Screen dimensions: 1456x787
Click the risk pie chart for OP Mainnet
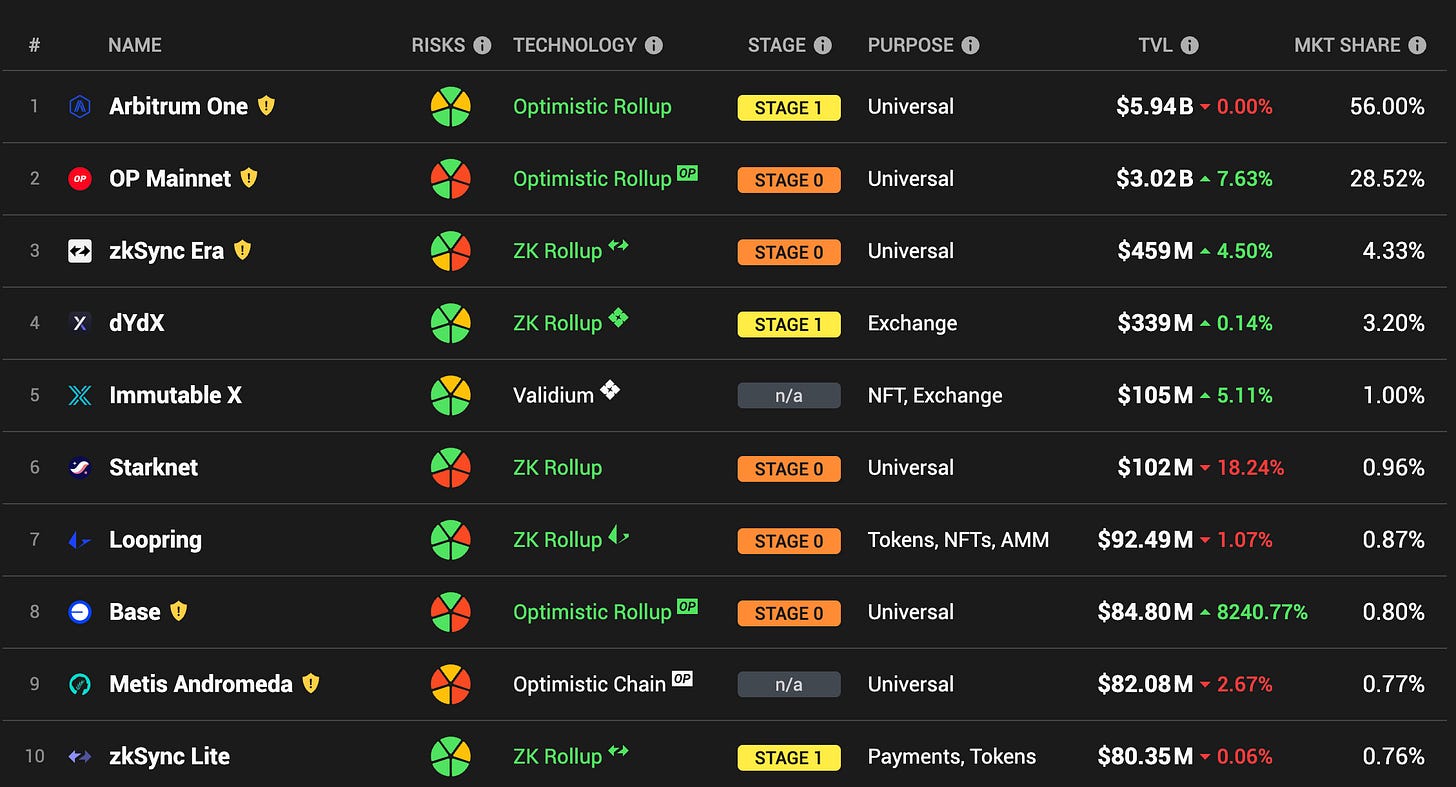[x=451, y=179]
